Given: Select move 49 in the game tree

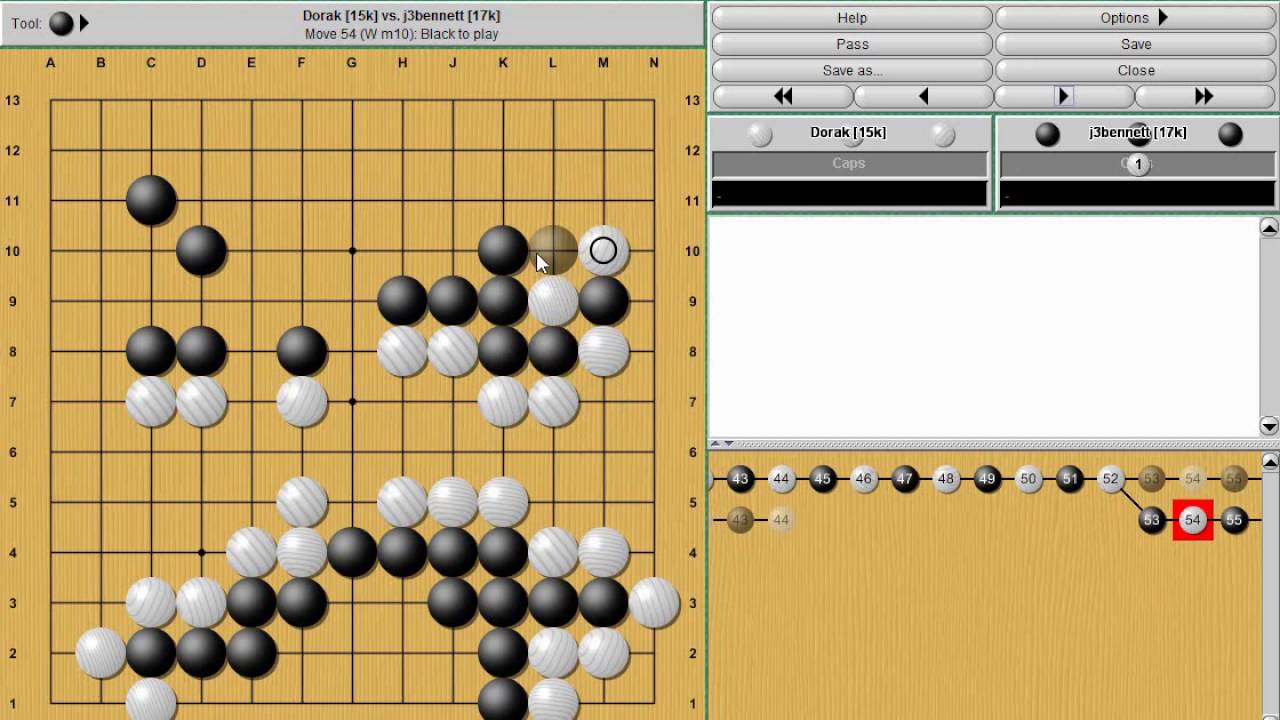Looking at the screenshot, I should [987, 479].
